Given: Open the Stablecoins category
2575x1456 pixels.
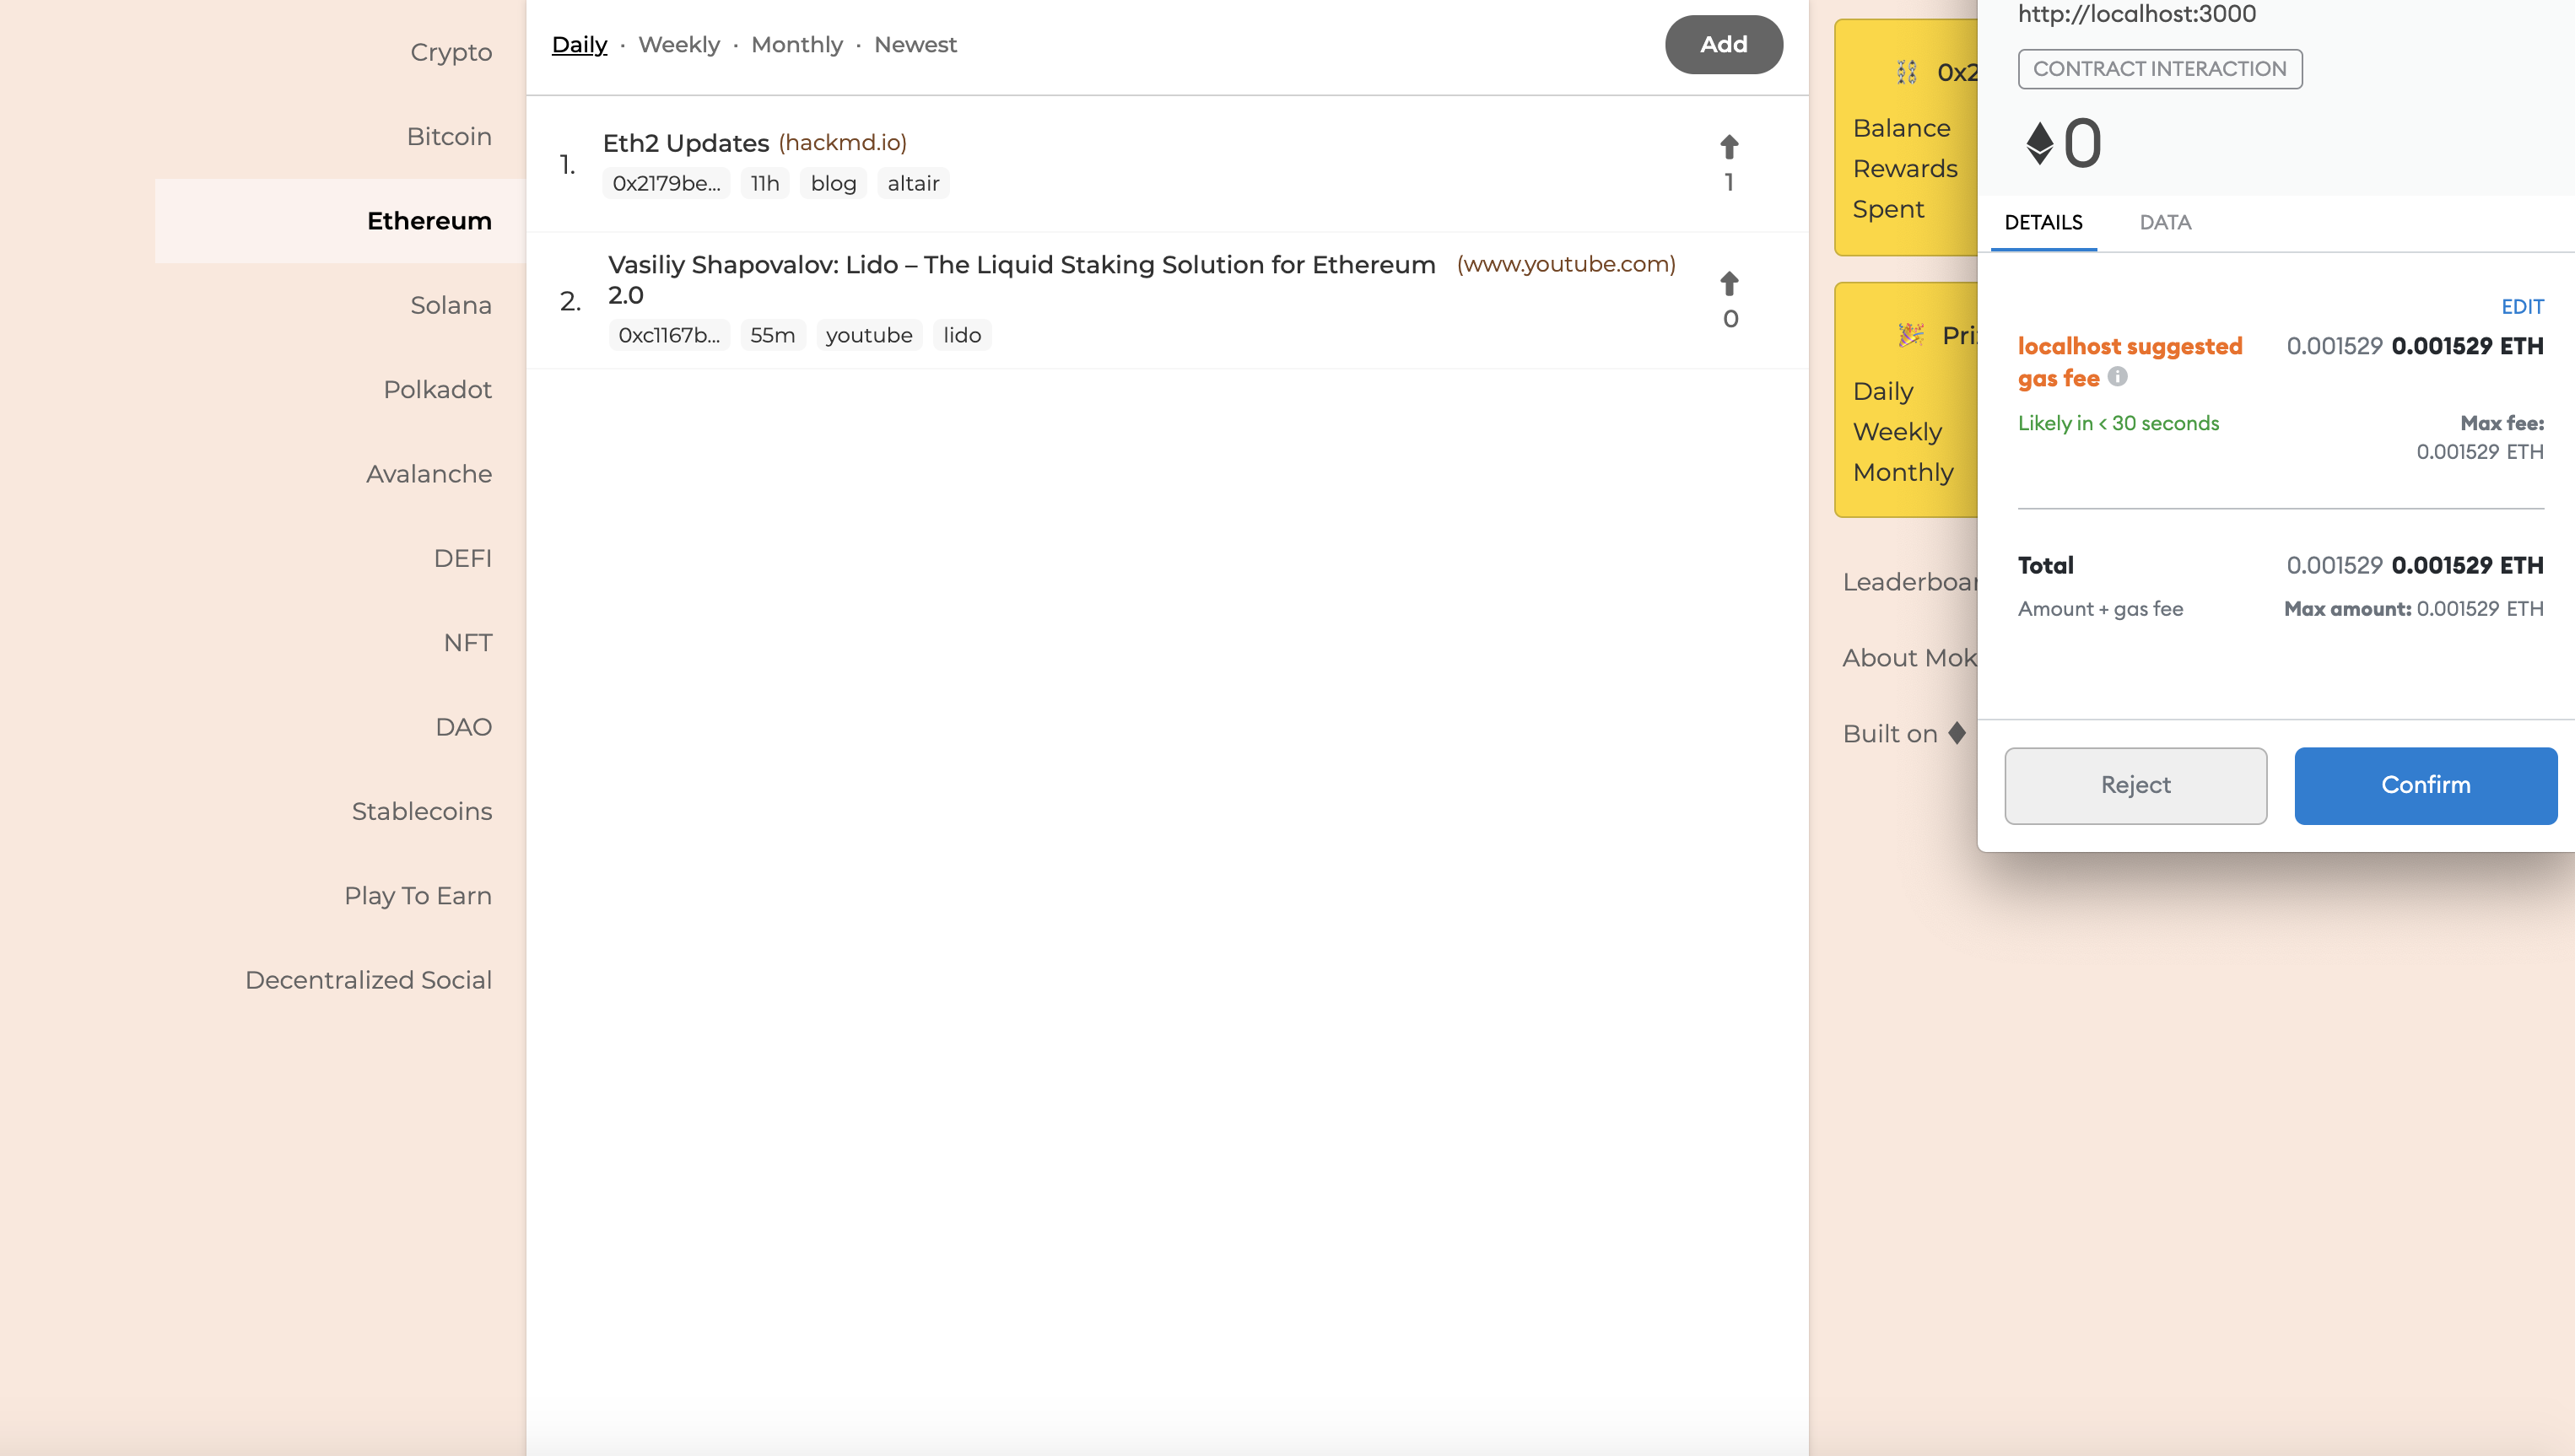Looking at the screenshot, I should coord(422,812).
